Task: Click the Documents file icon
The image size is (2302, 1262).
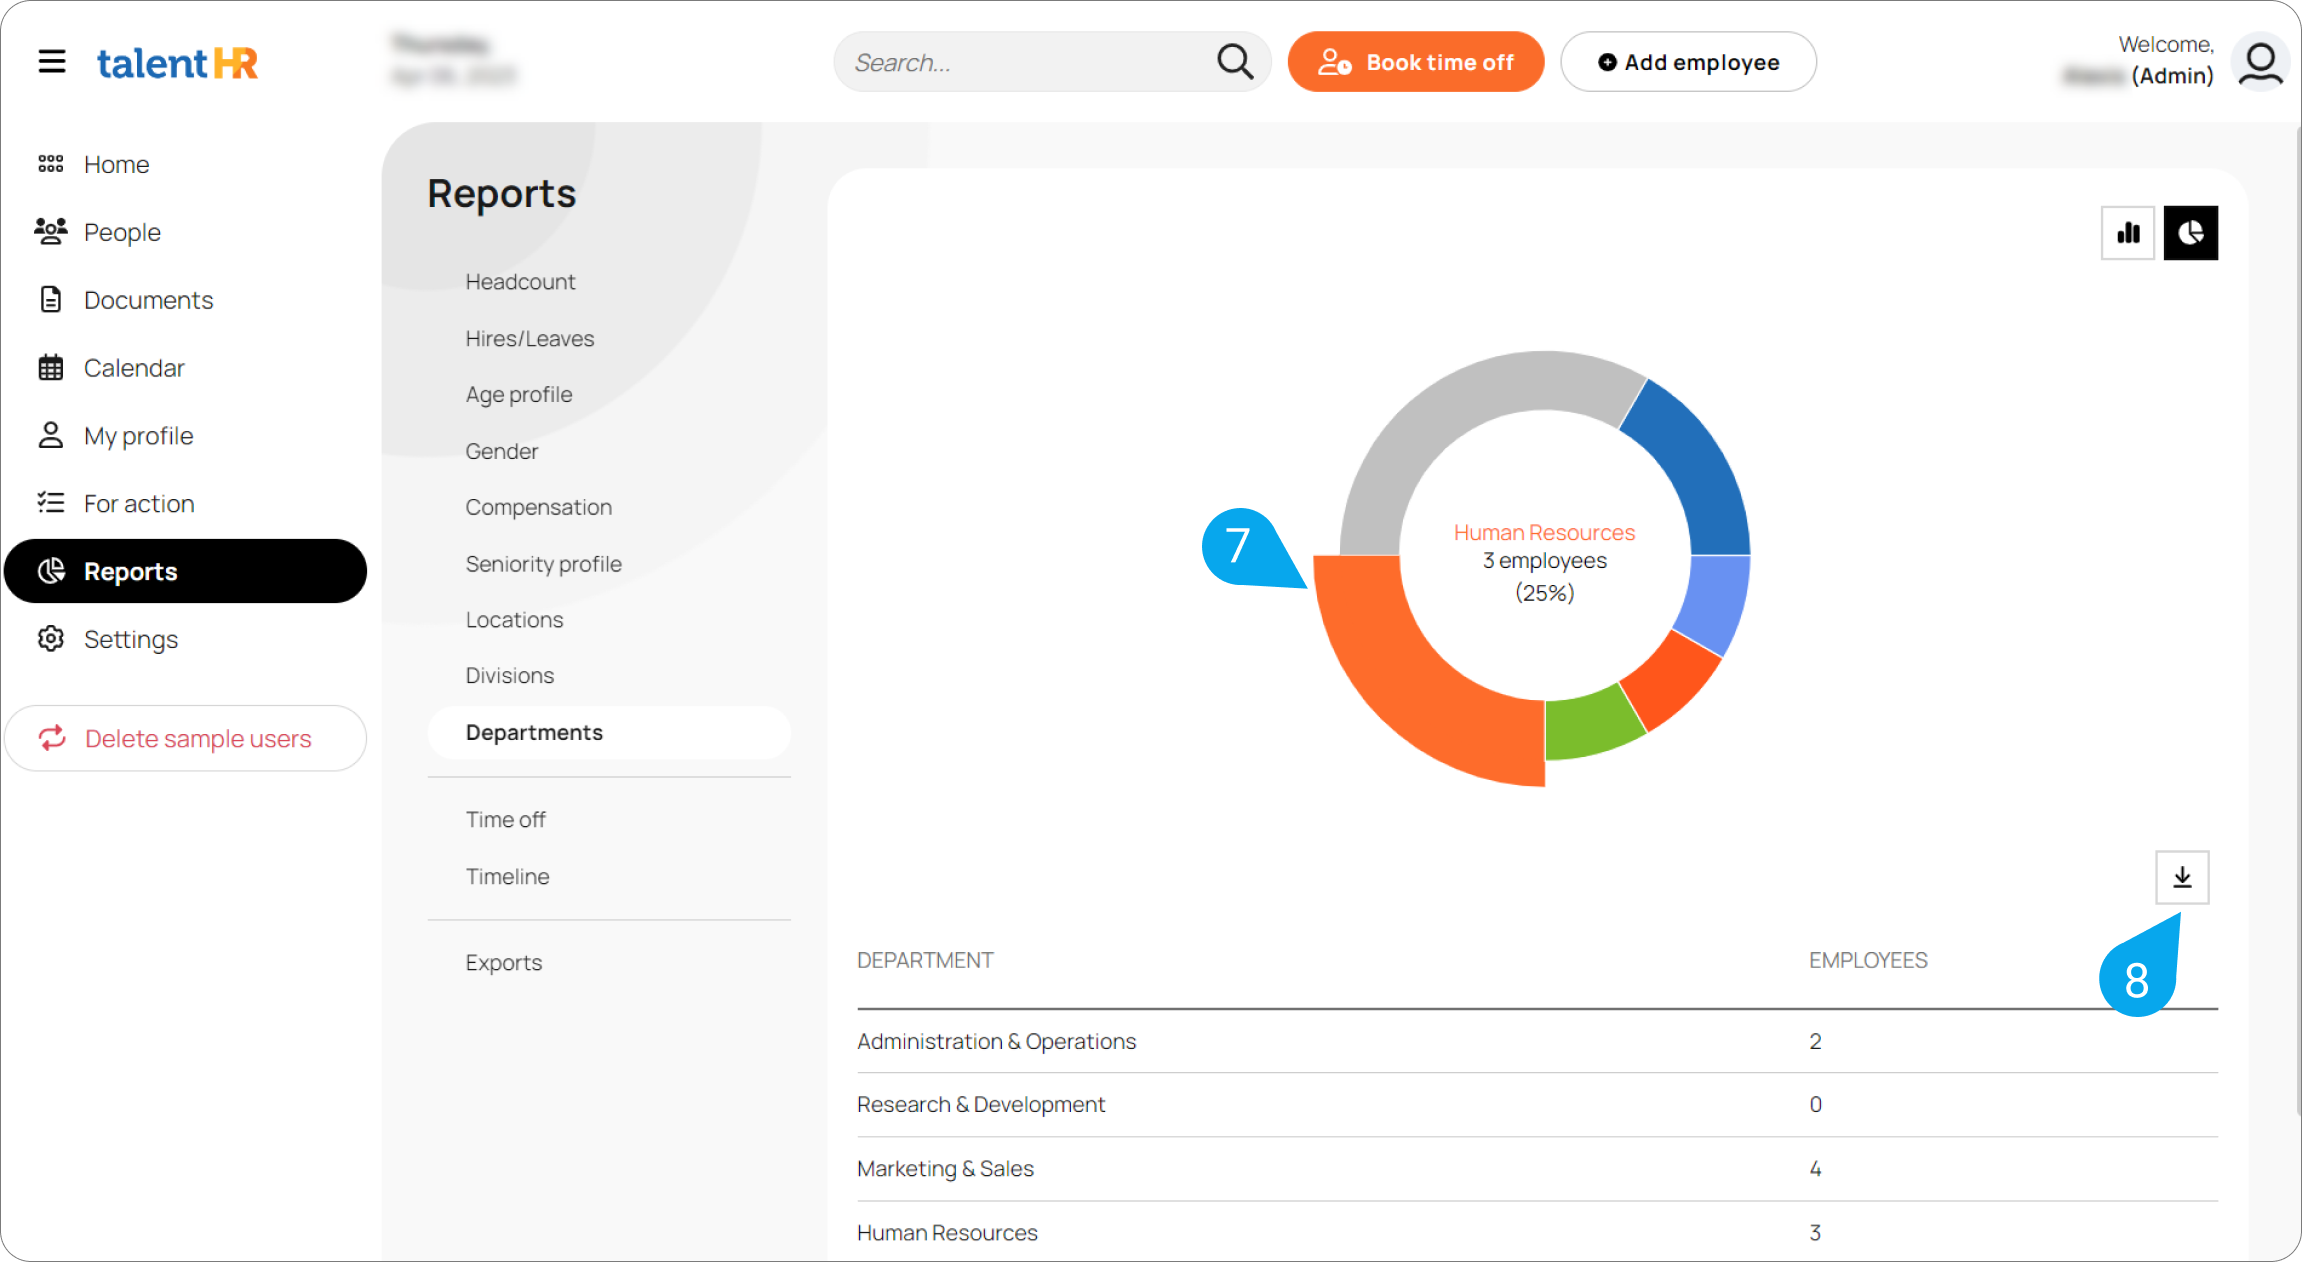Action: [x=51, y=300]
